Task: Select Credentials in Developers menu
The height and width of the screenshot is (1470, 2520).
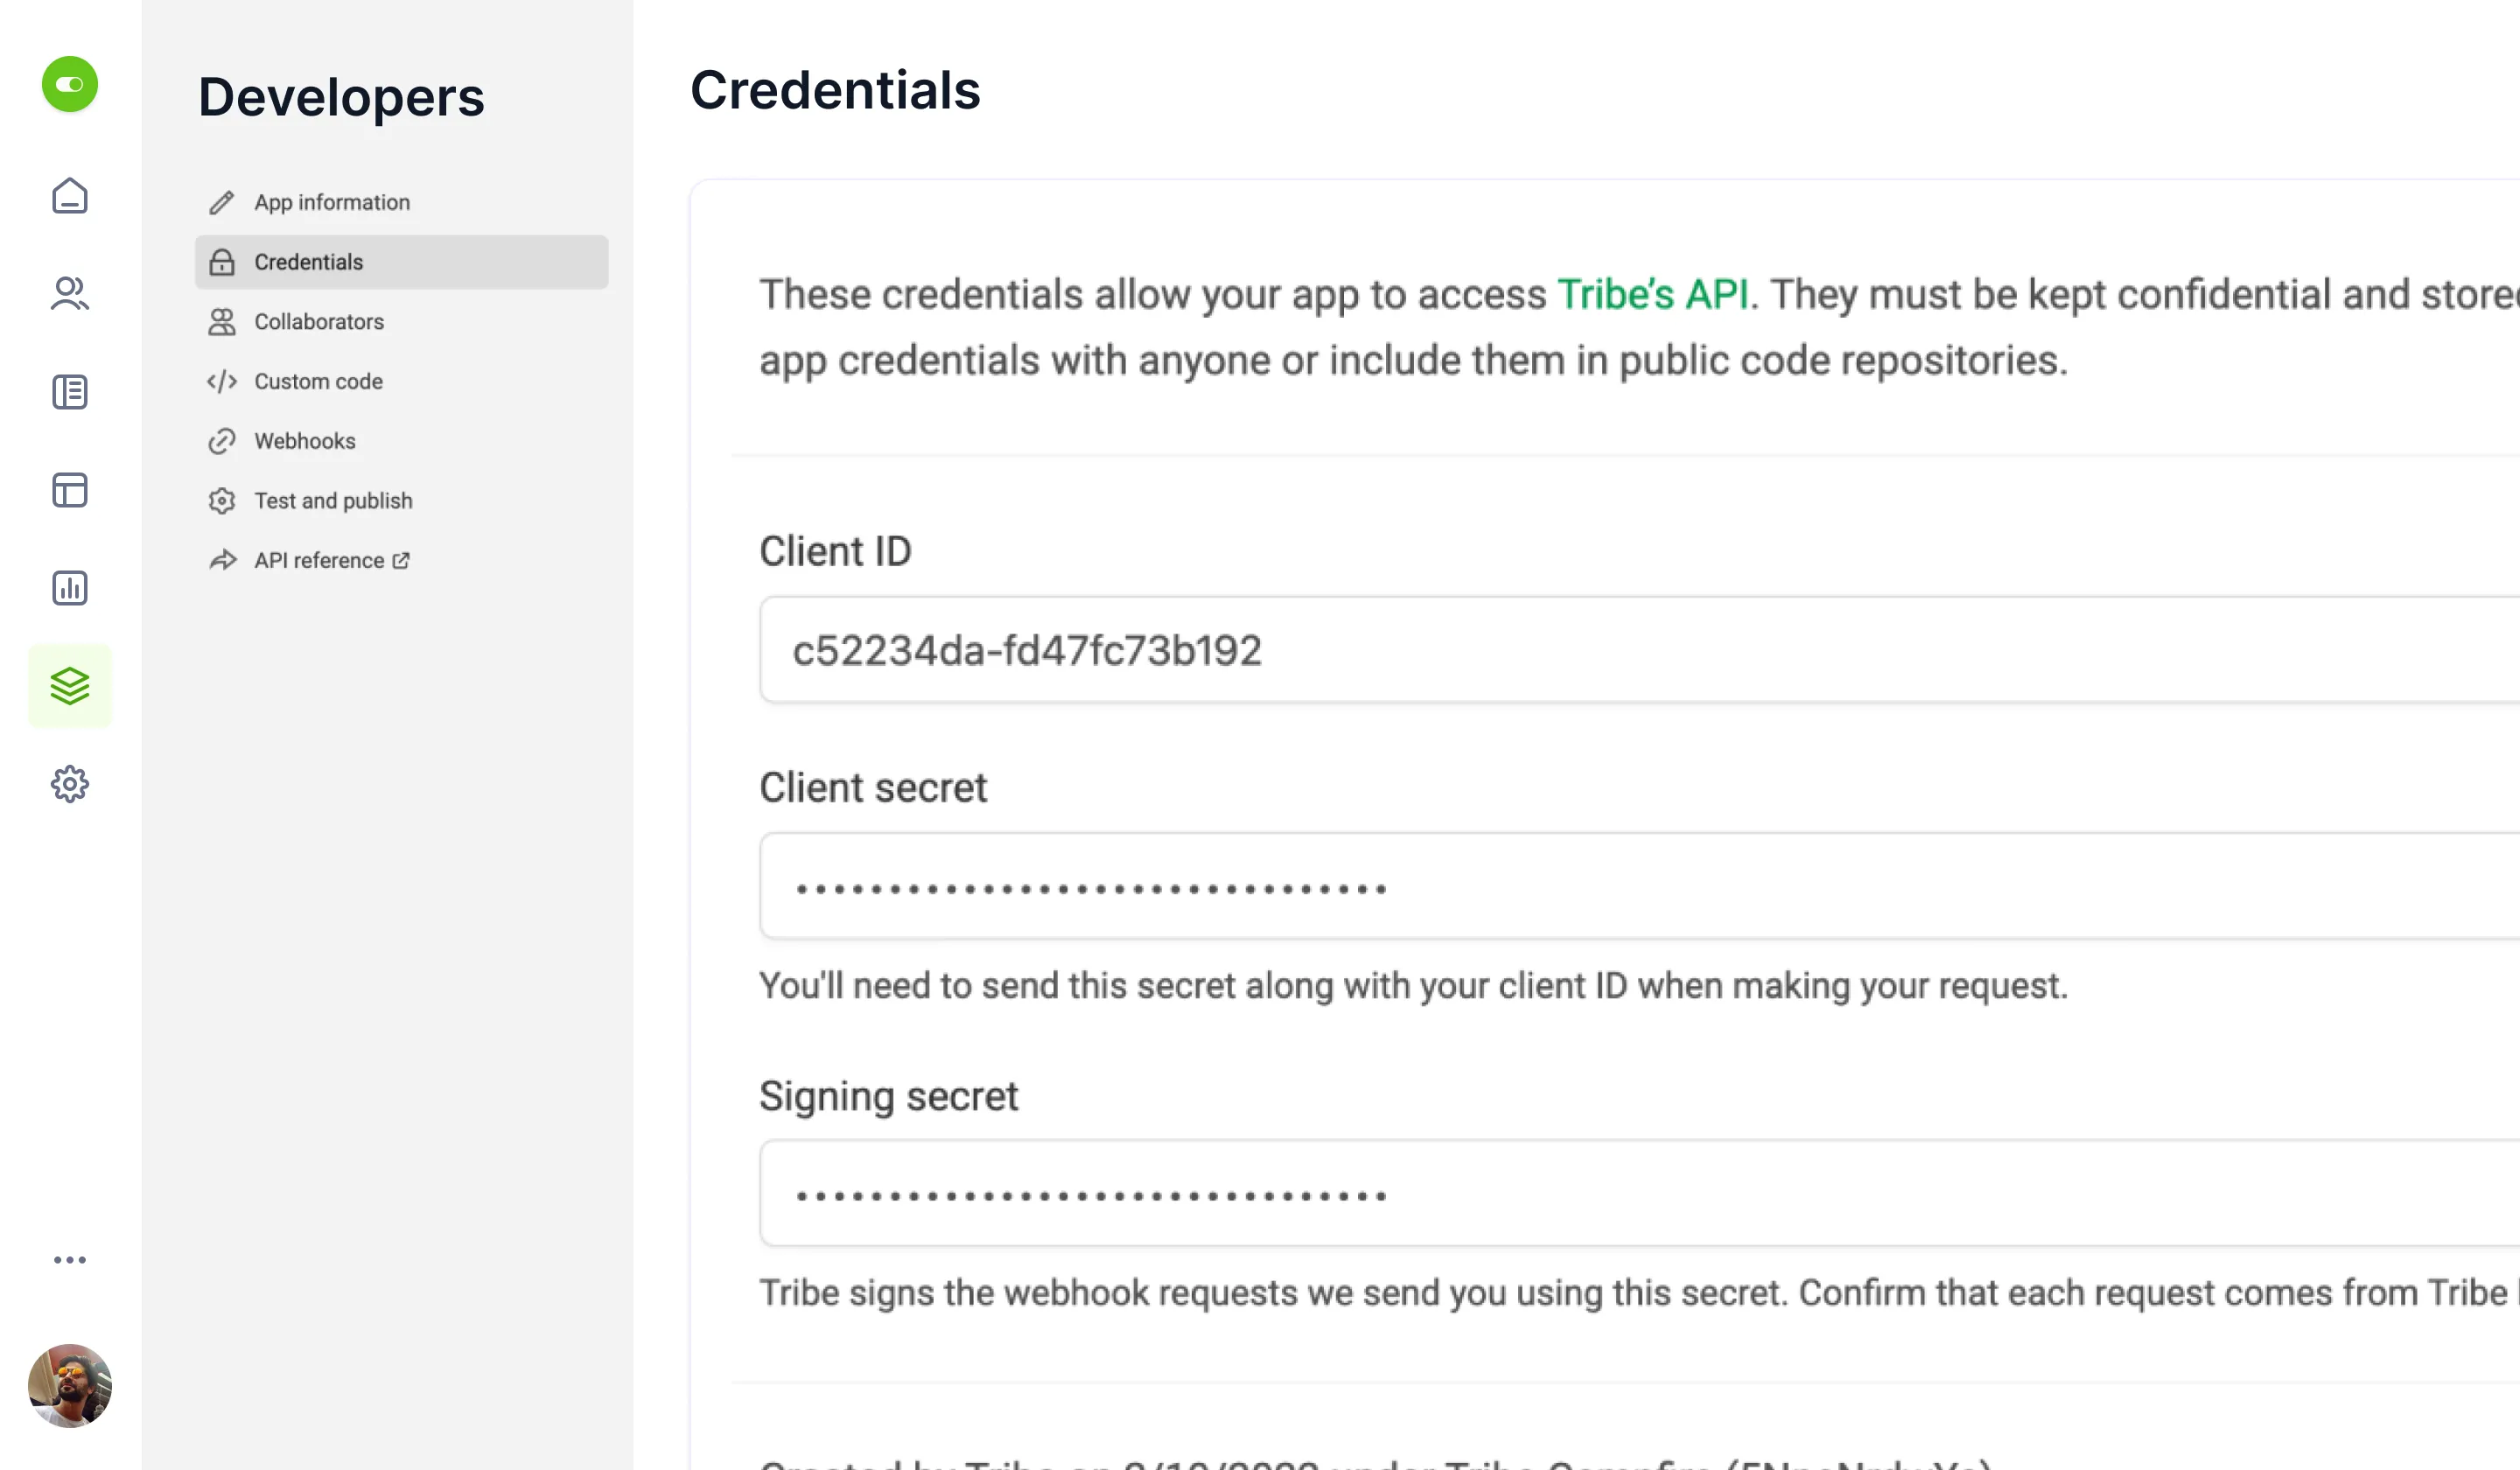Action: 309,262
